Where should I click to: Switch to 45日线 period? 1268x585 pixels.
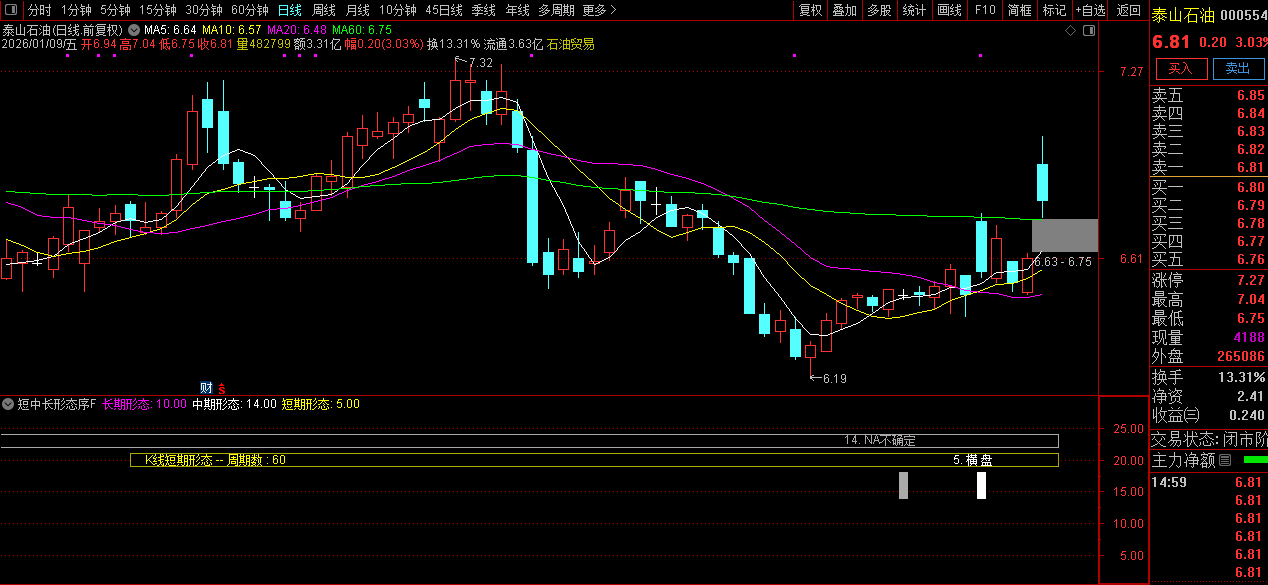(444, 10)
